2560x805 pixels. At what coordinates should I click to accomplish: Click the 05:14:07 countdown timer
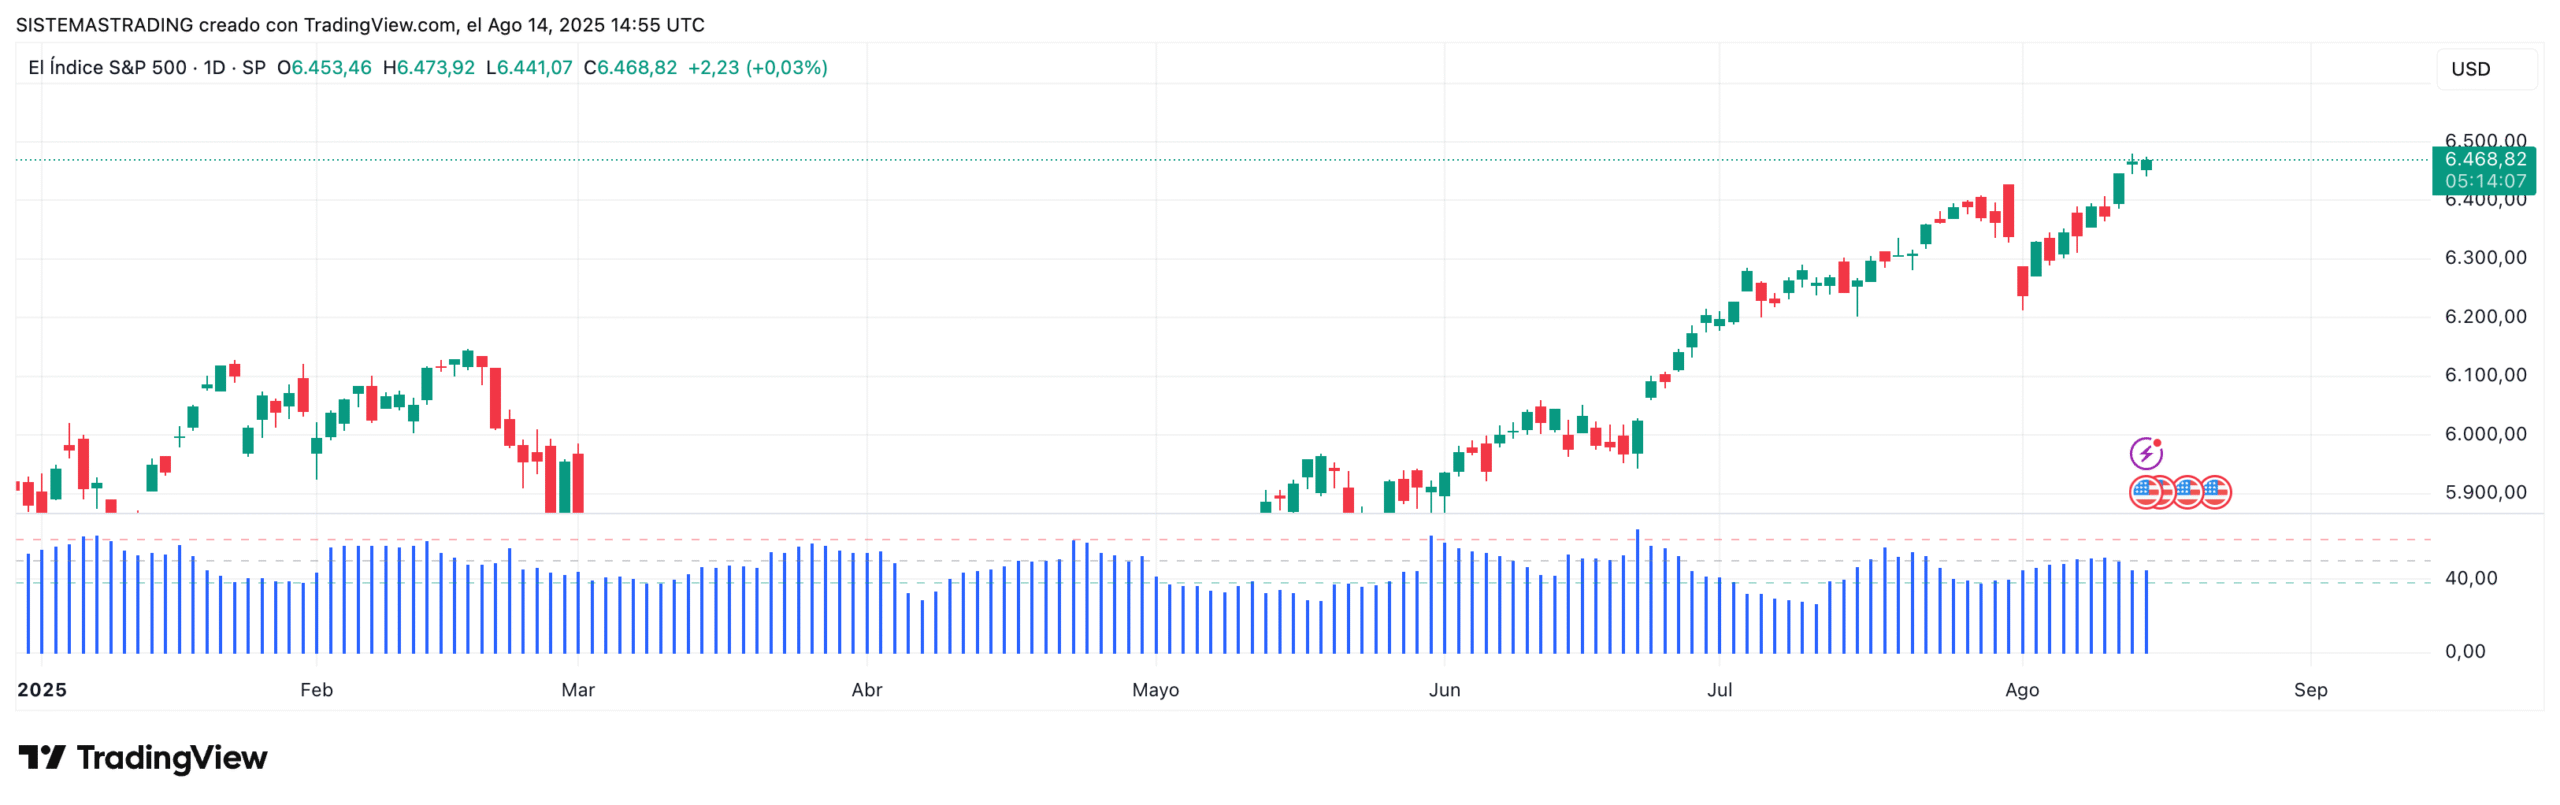coord(2485,181)
